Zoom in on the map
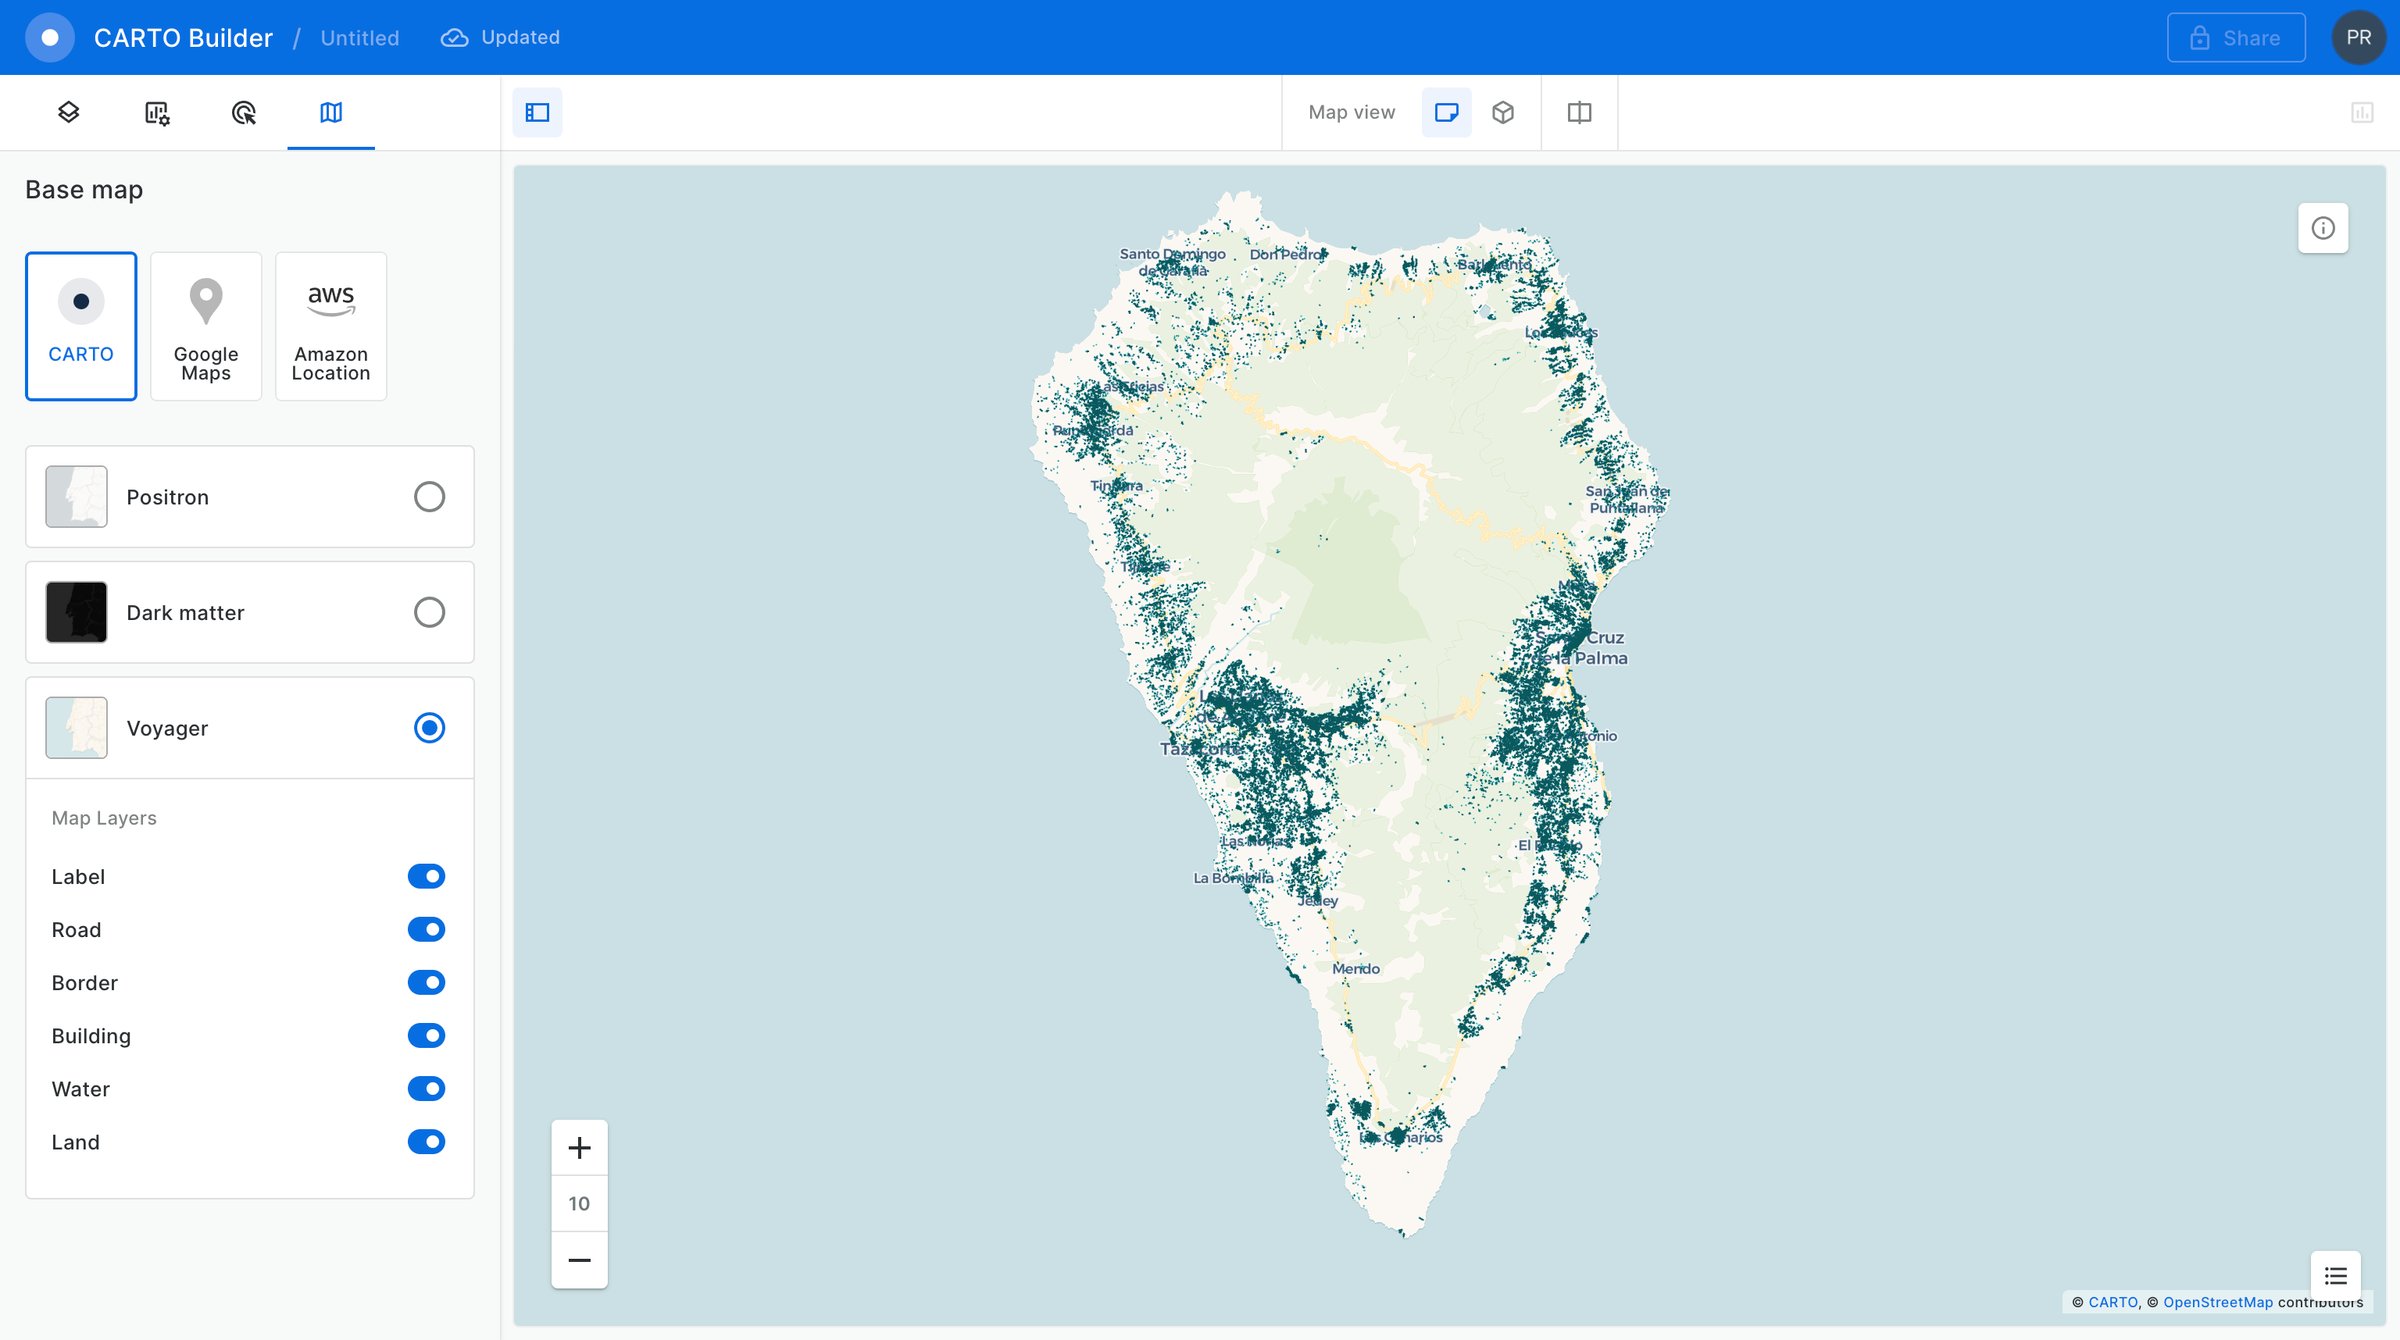 click(580, 1148)
